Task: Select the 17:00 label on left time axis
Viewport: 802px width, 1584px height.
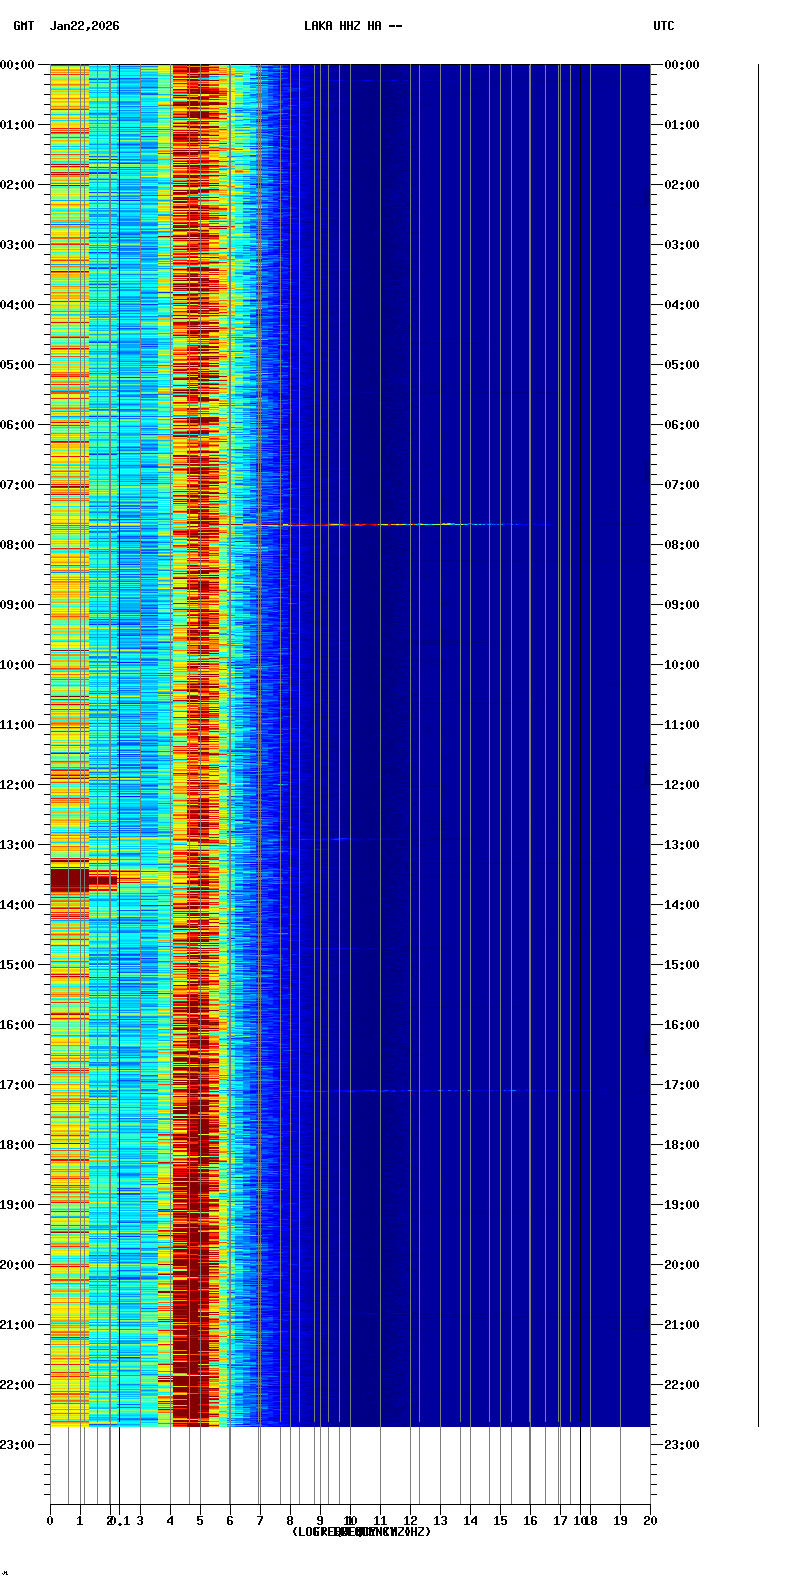Action: click(17, 1085)
